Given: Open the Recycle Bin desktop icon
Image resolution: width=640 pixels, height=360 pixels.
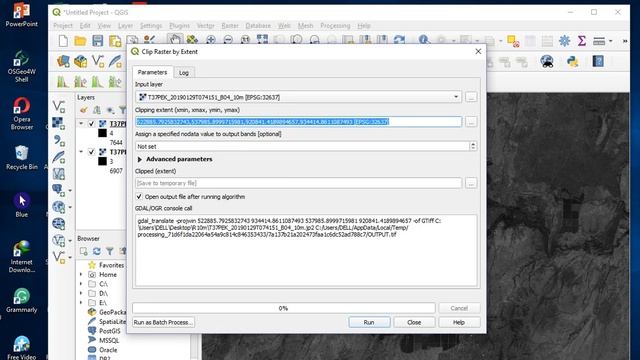Looking at the screenshot, I should [22, 158].
